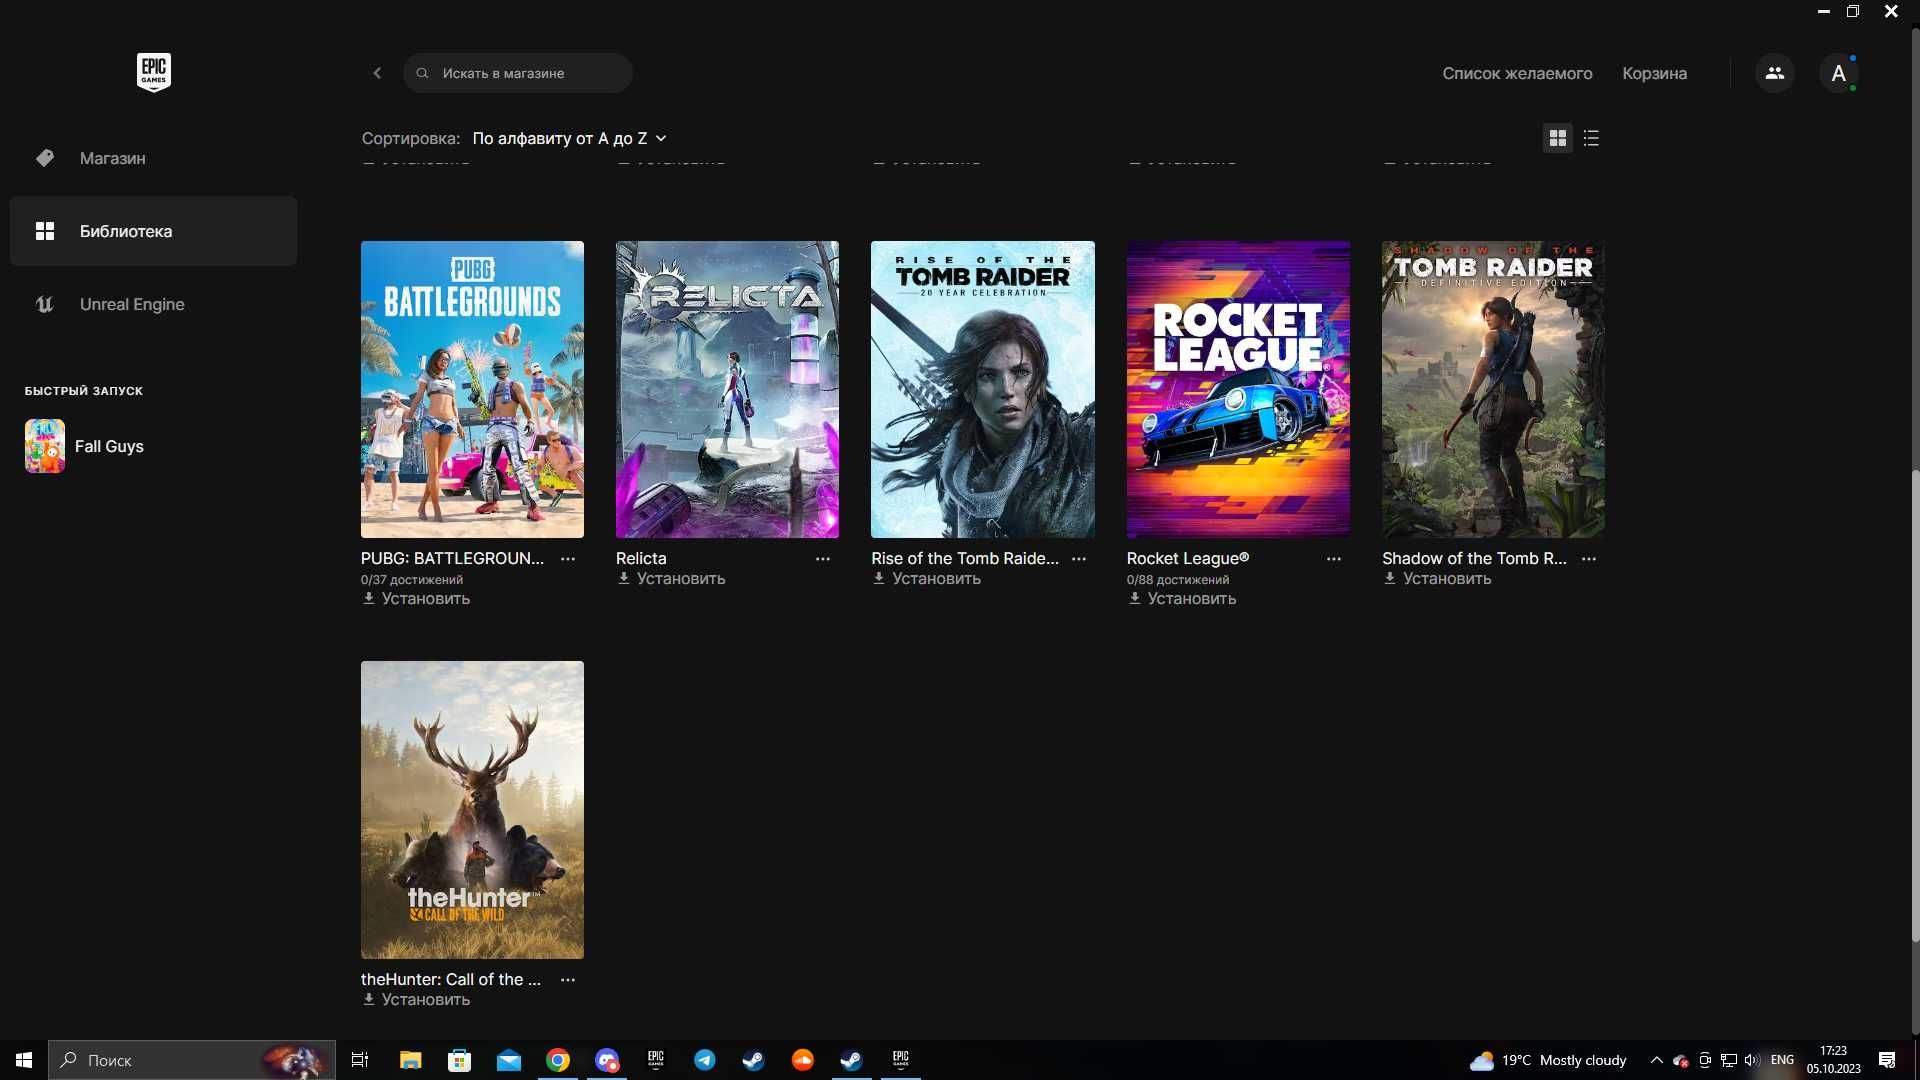Switch to list view

pos(1591,138)
